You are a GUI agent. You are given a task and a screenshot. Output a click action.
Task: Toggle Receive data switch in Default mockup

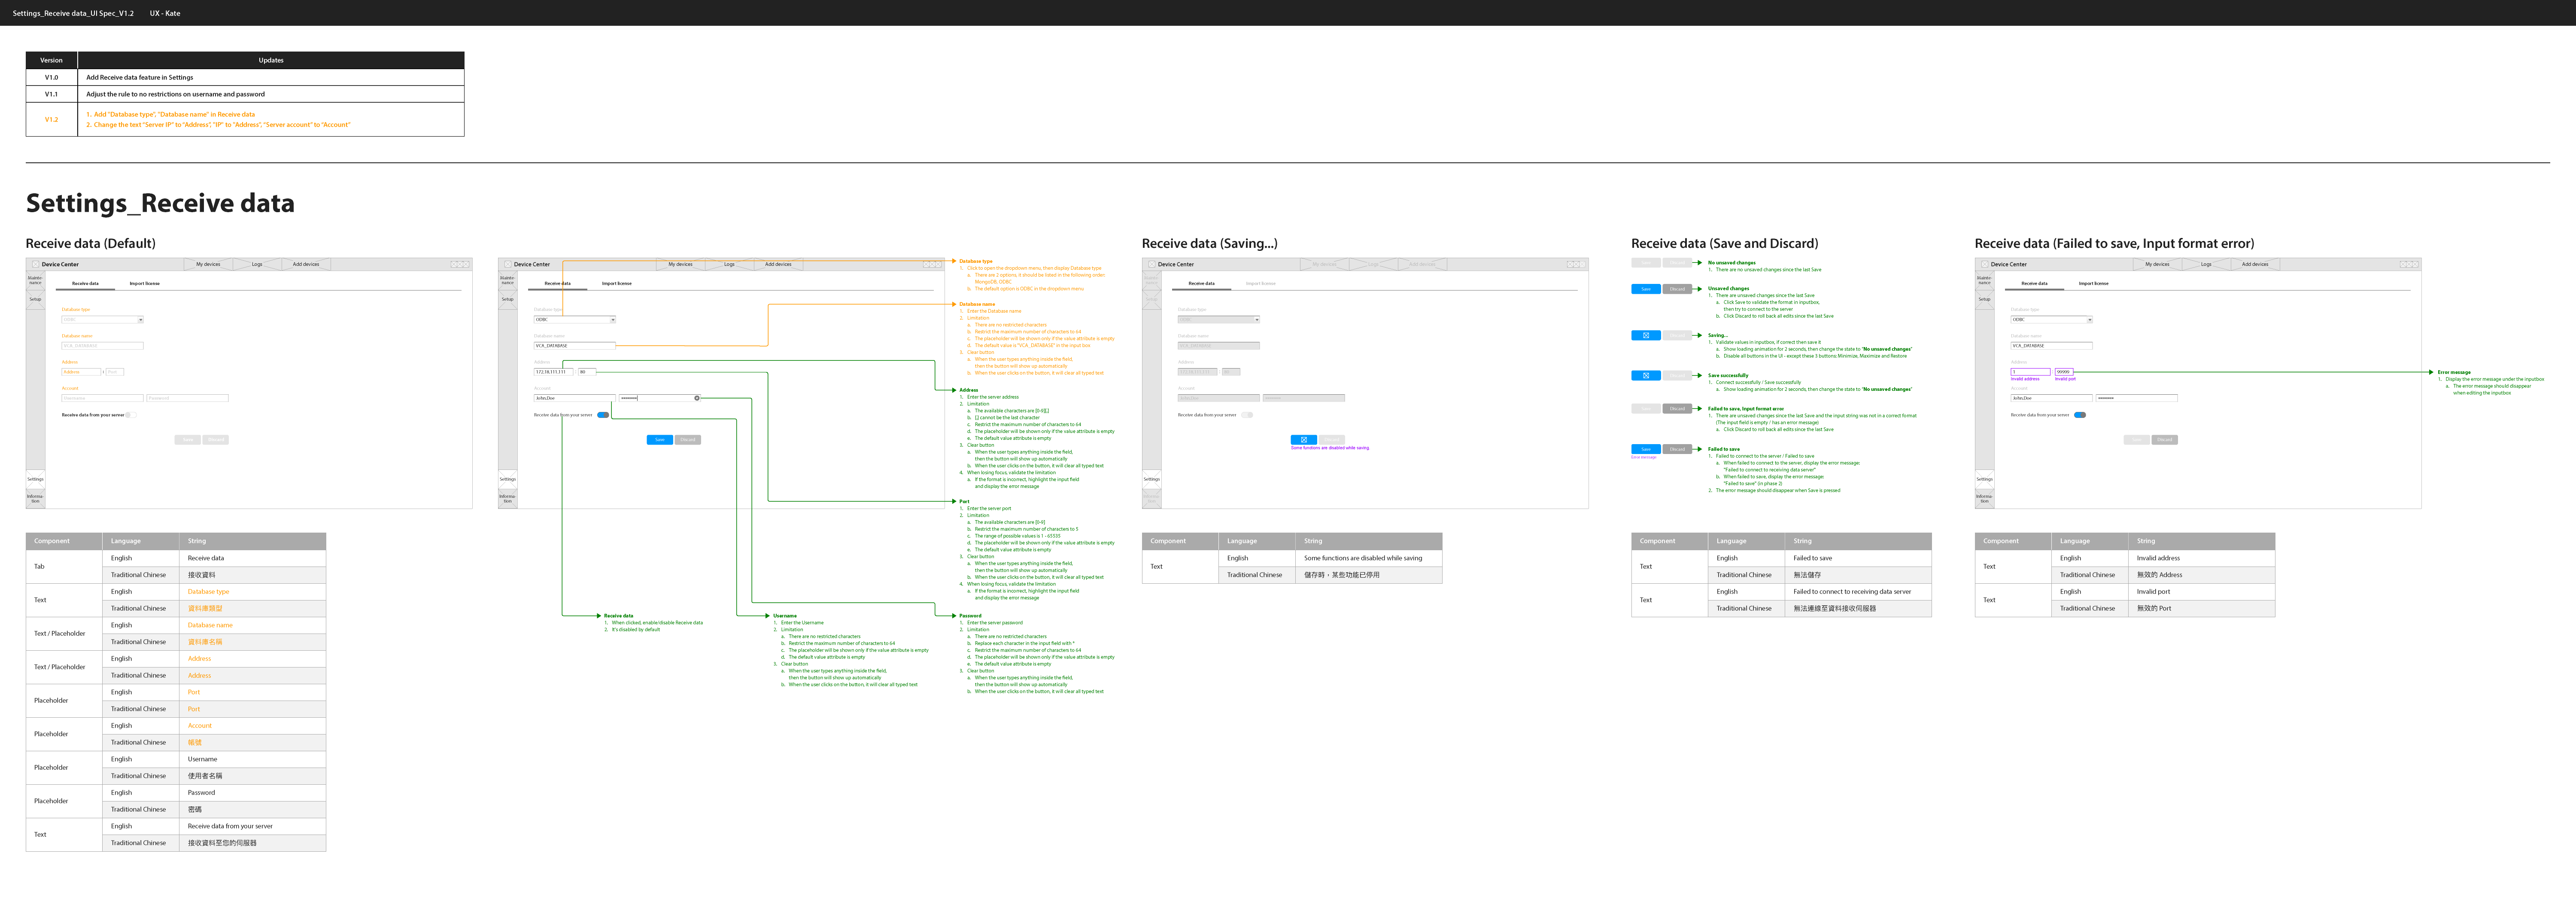click(131, 415)
